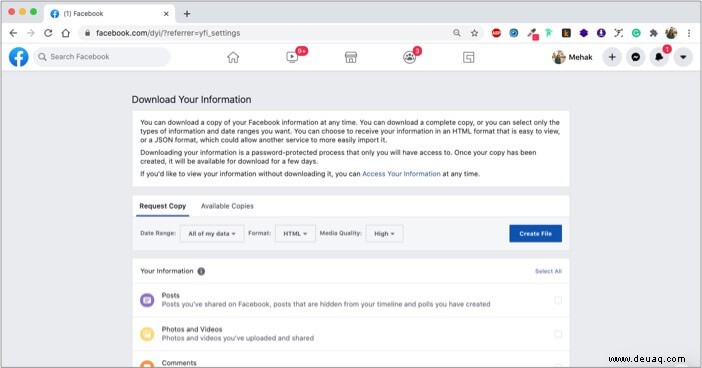Click the green Grammarly extension icon

tap(636, 33)
